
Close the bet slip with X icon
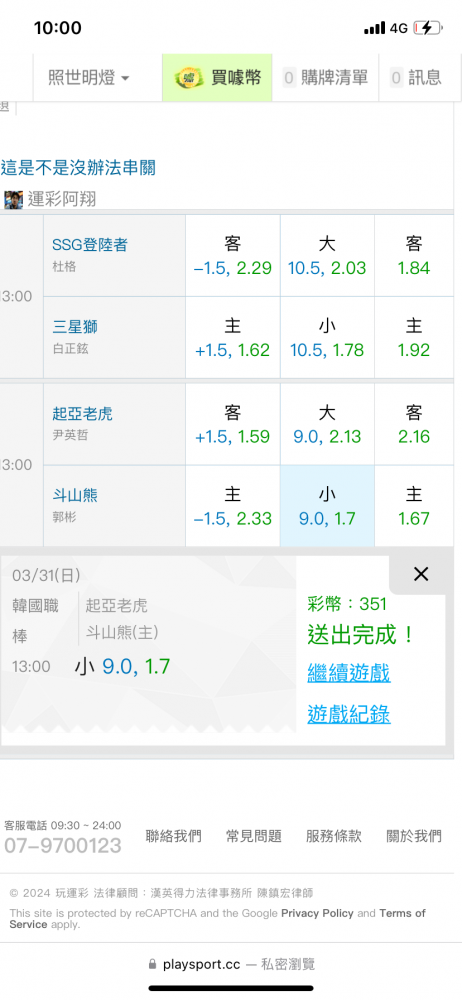[421, 574]
